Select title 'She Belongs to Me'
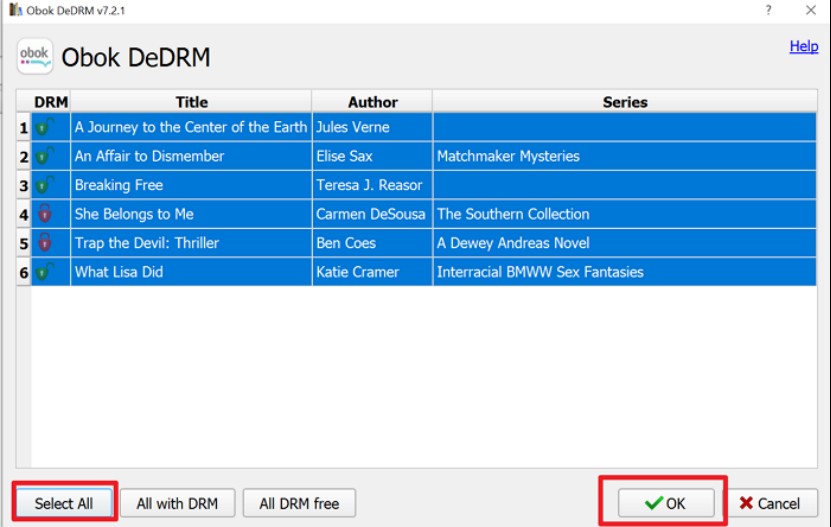 [x=191, y=214]
